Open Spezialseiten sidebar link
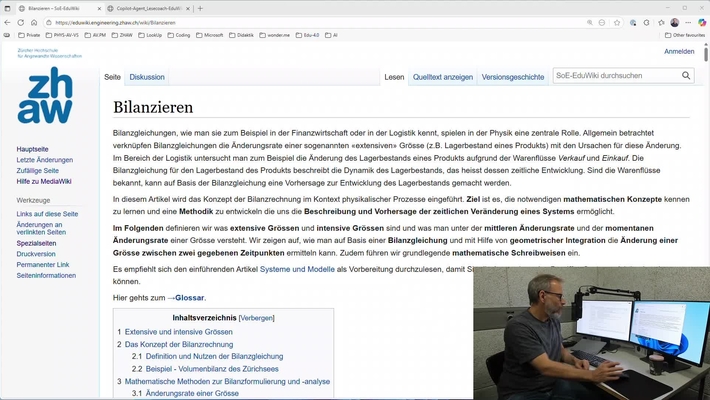 36,243
